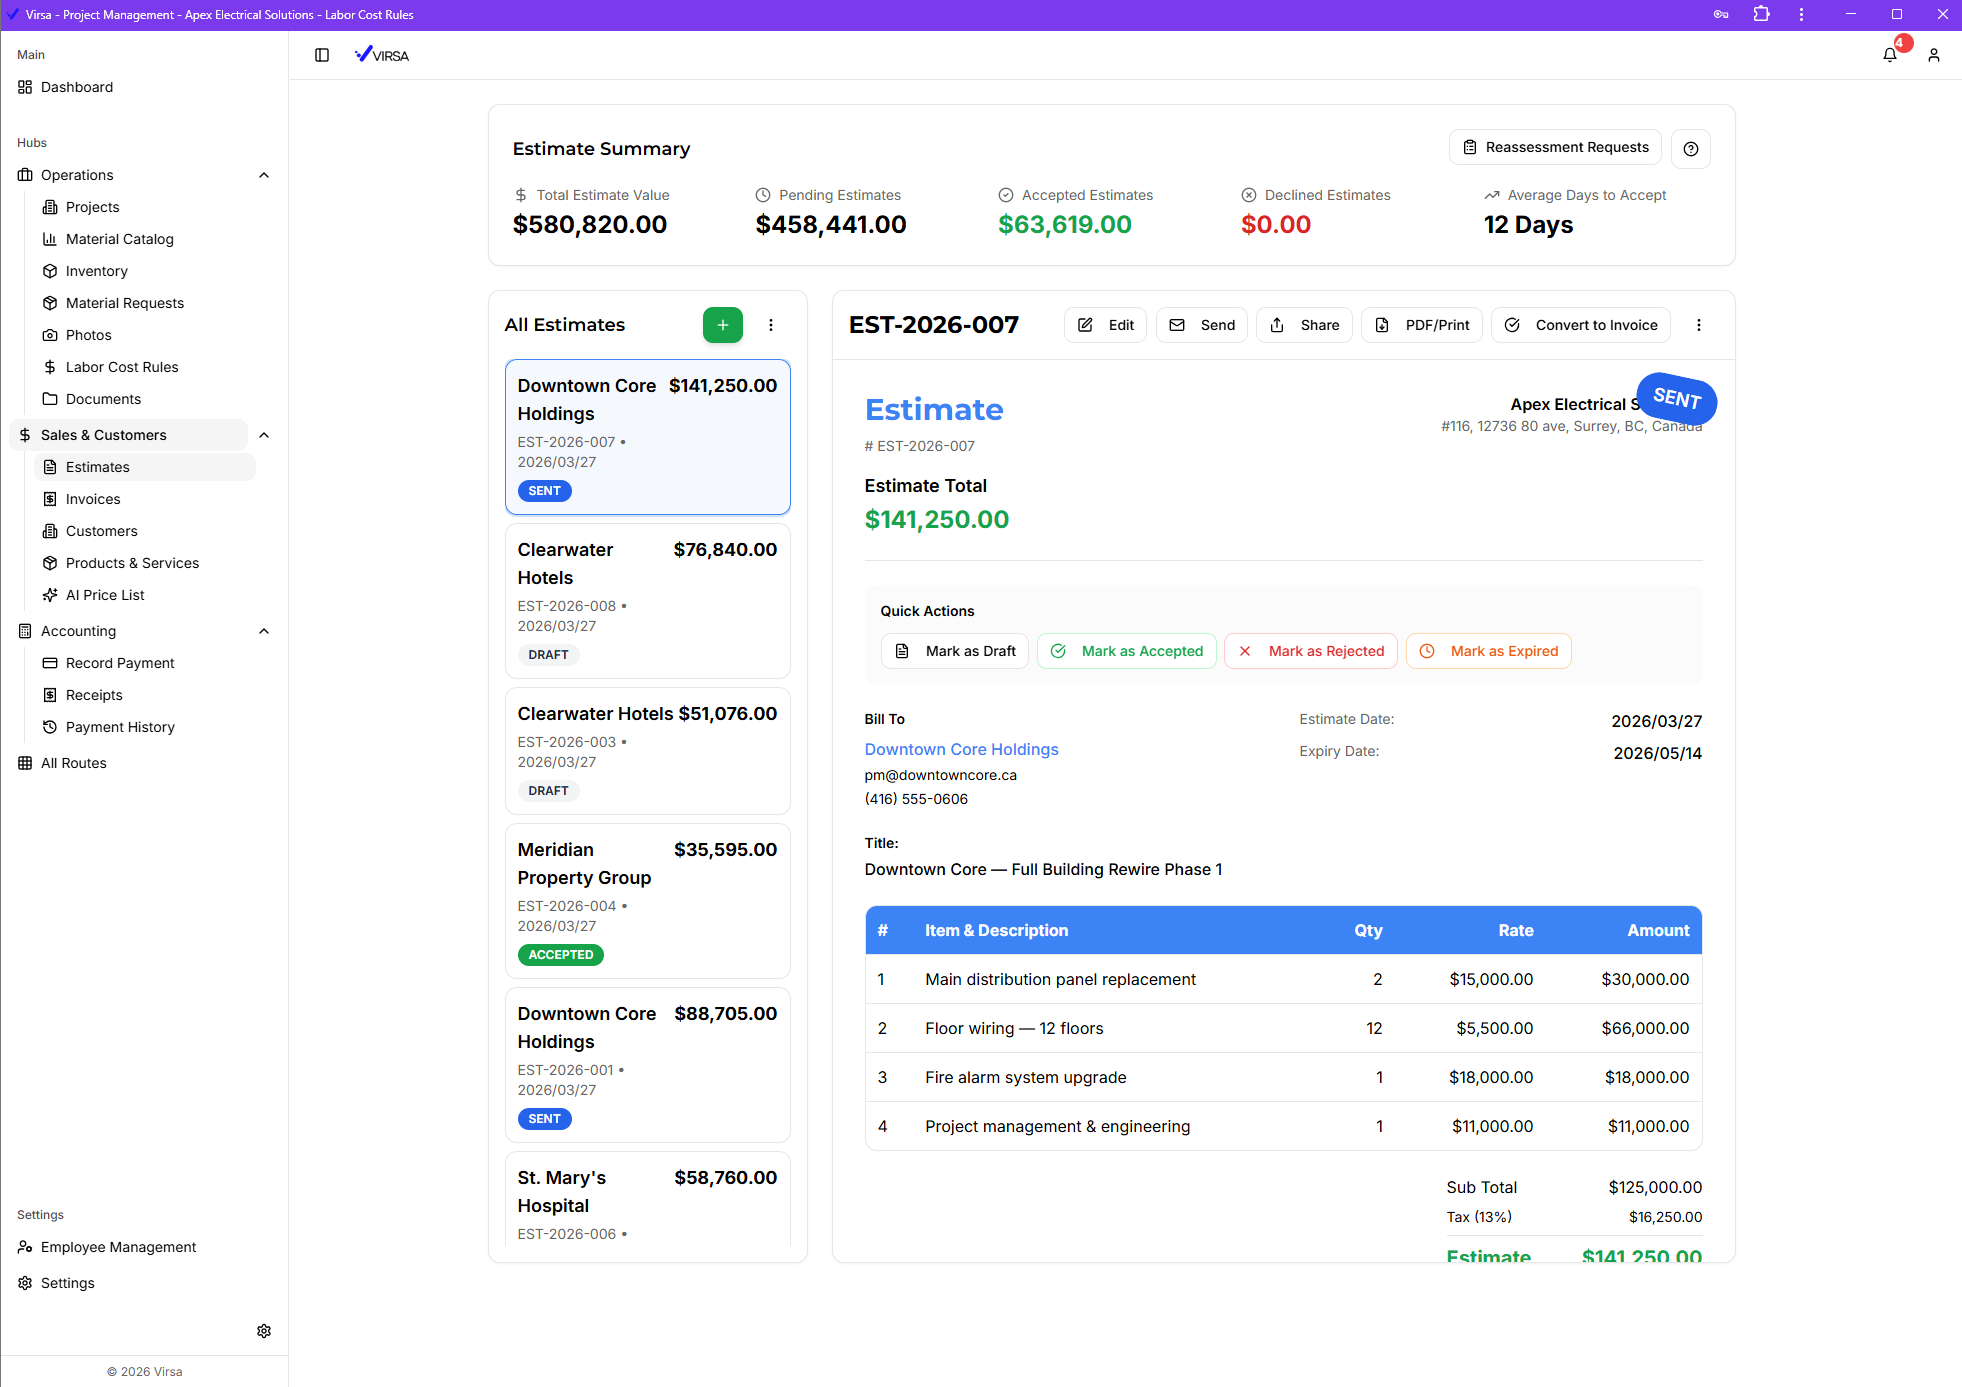Select Meridian Property Group estimate card
The width and height of the screenshot is (1962, 1387).
point(648,900)
